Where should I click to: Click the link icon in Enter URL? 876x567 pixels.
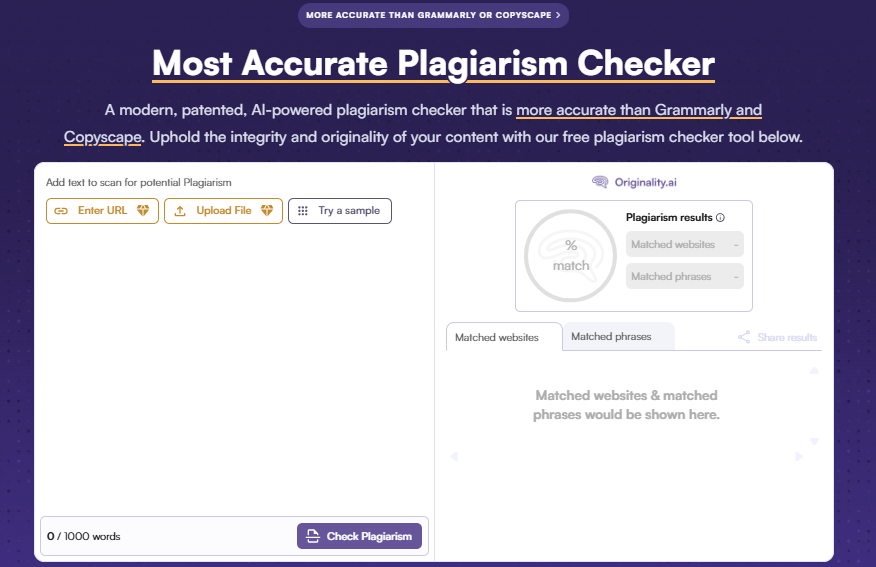pyautogui.click(x=61, y=211)
